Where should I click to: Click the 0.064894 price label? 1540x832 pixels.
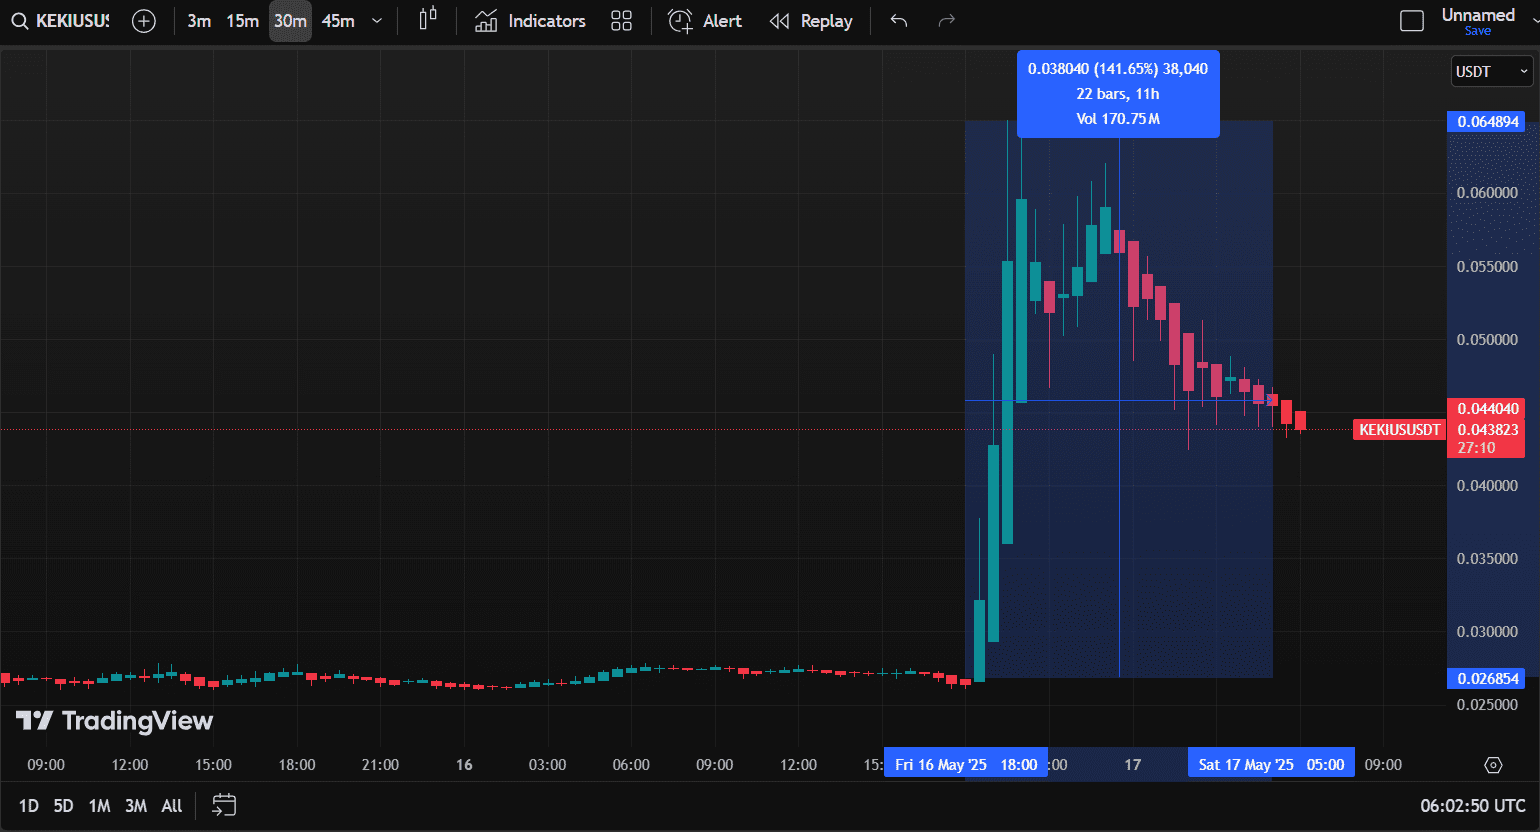[x=1488, y=122]
